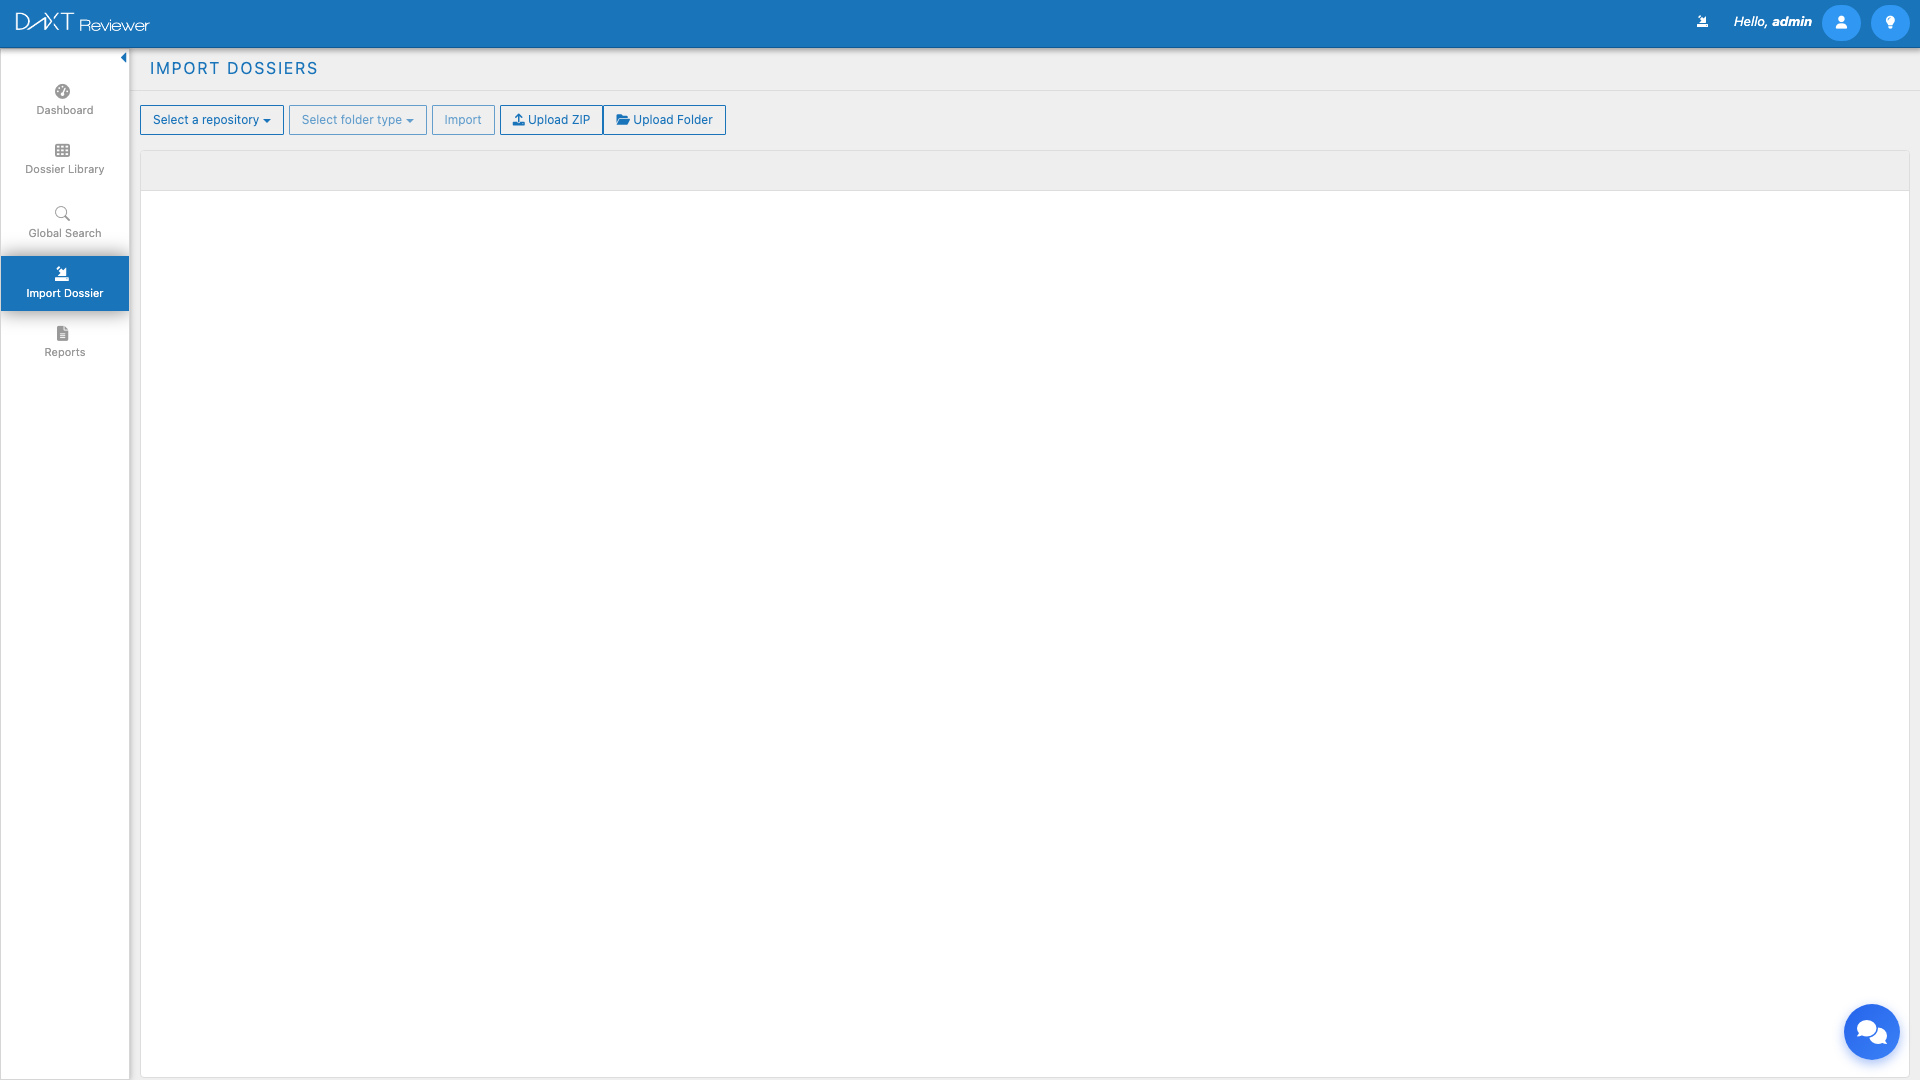Image resolution: width=1920 pixels, height=1080 pixels.
Task: Open the Select a repository dropdown
Action: point(211,120)
